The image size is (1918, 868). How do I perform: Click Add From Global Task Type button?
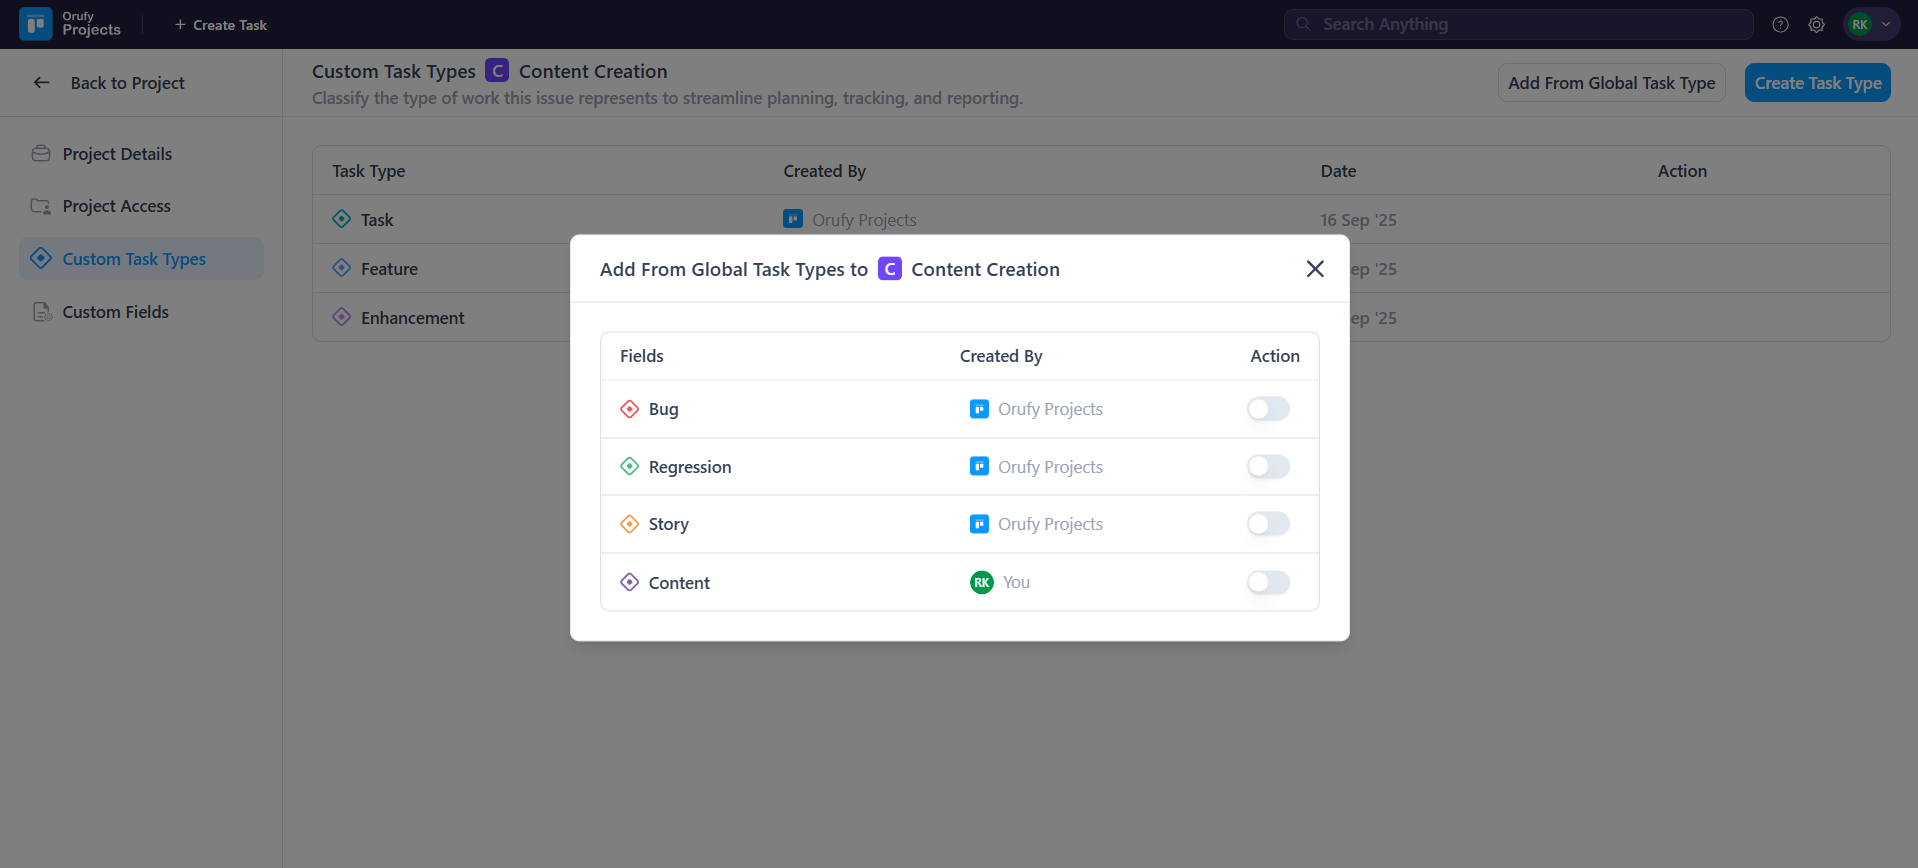coord(1611,83)
